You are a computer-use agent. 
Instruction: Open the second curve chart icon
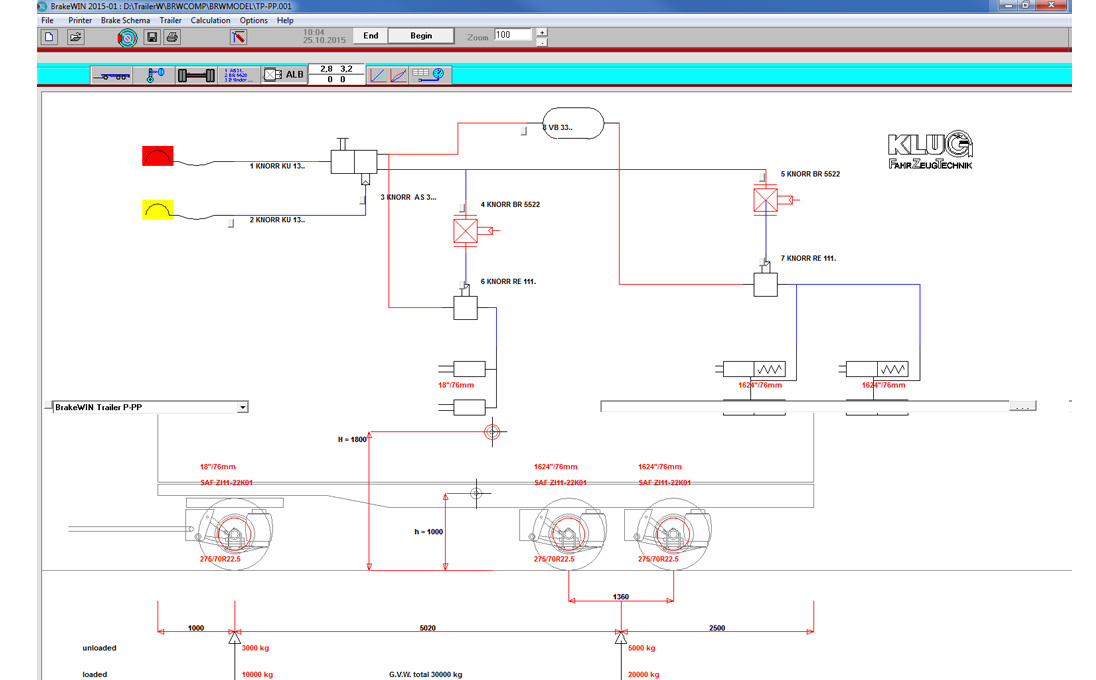(x=398, y=75)
